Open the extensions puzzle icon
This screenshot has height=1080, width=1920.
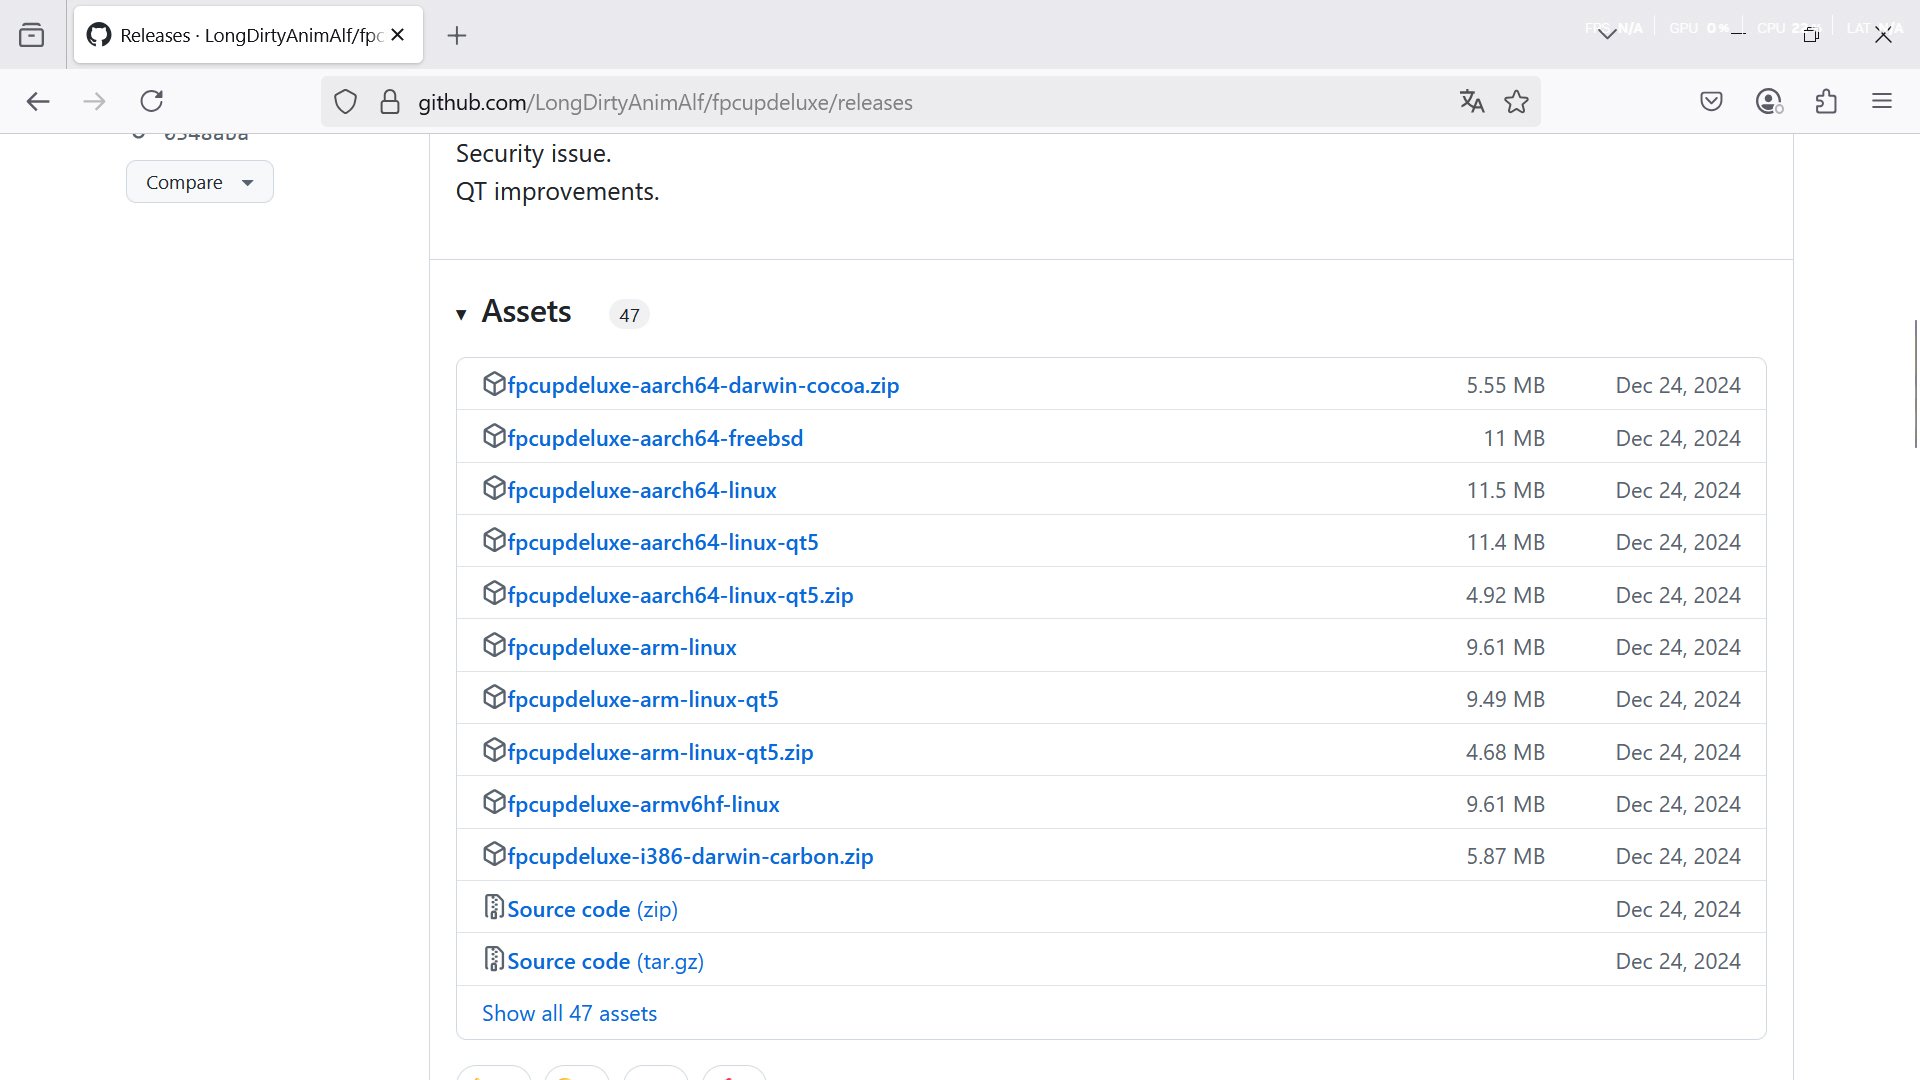pos(1826,101)
